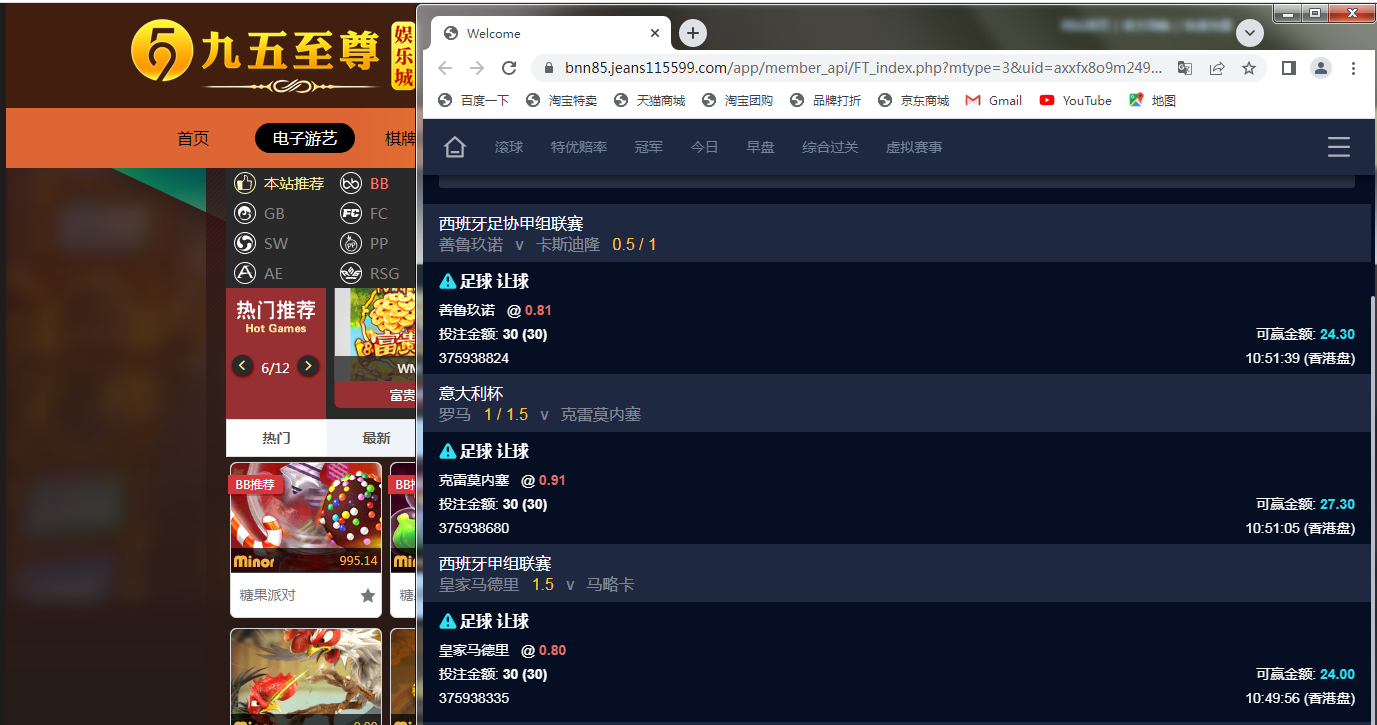
Task: Select 今日 nav item
Action: tap(705, 147)
